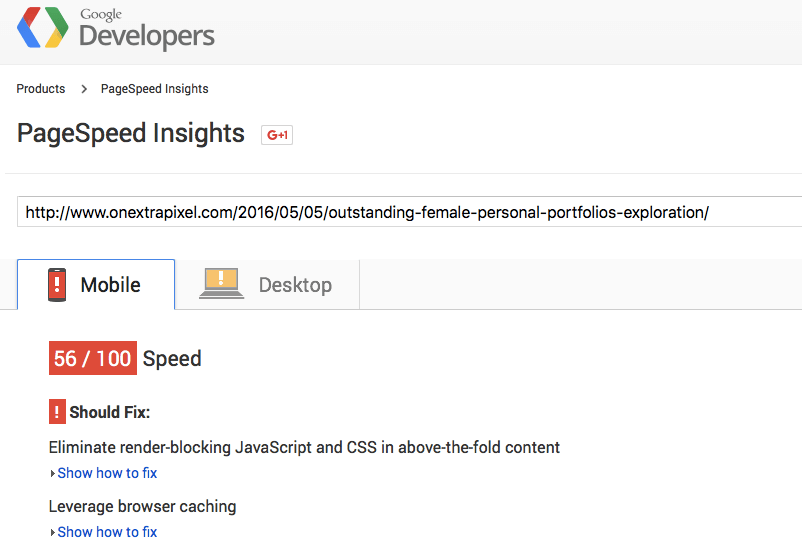Click the Google Developers chevron logo
The image size is (802, 559).
coord(42,28)
